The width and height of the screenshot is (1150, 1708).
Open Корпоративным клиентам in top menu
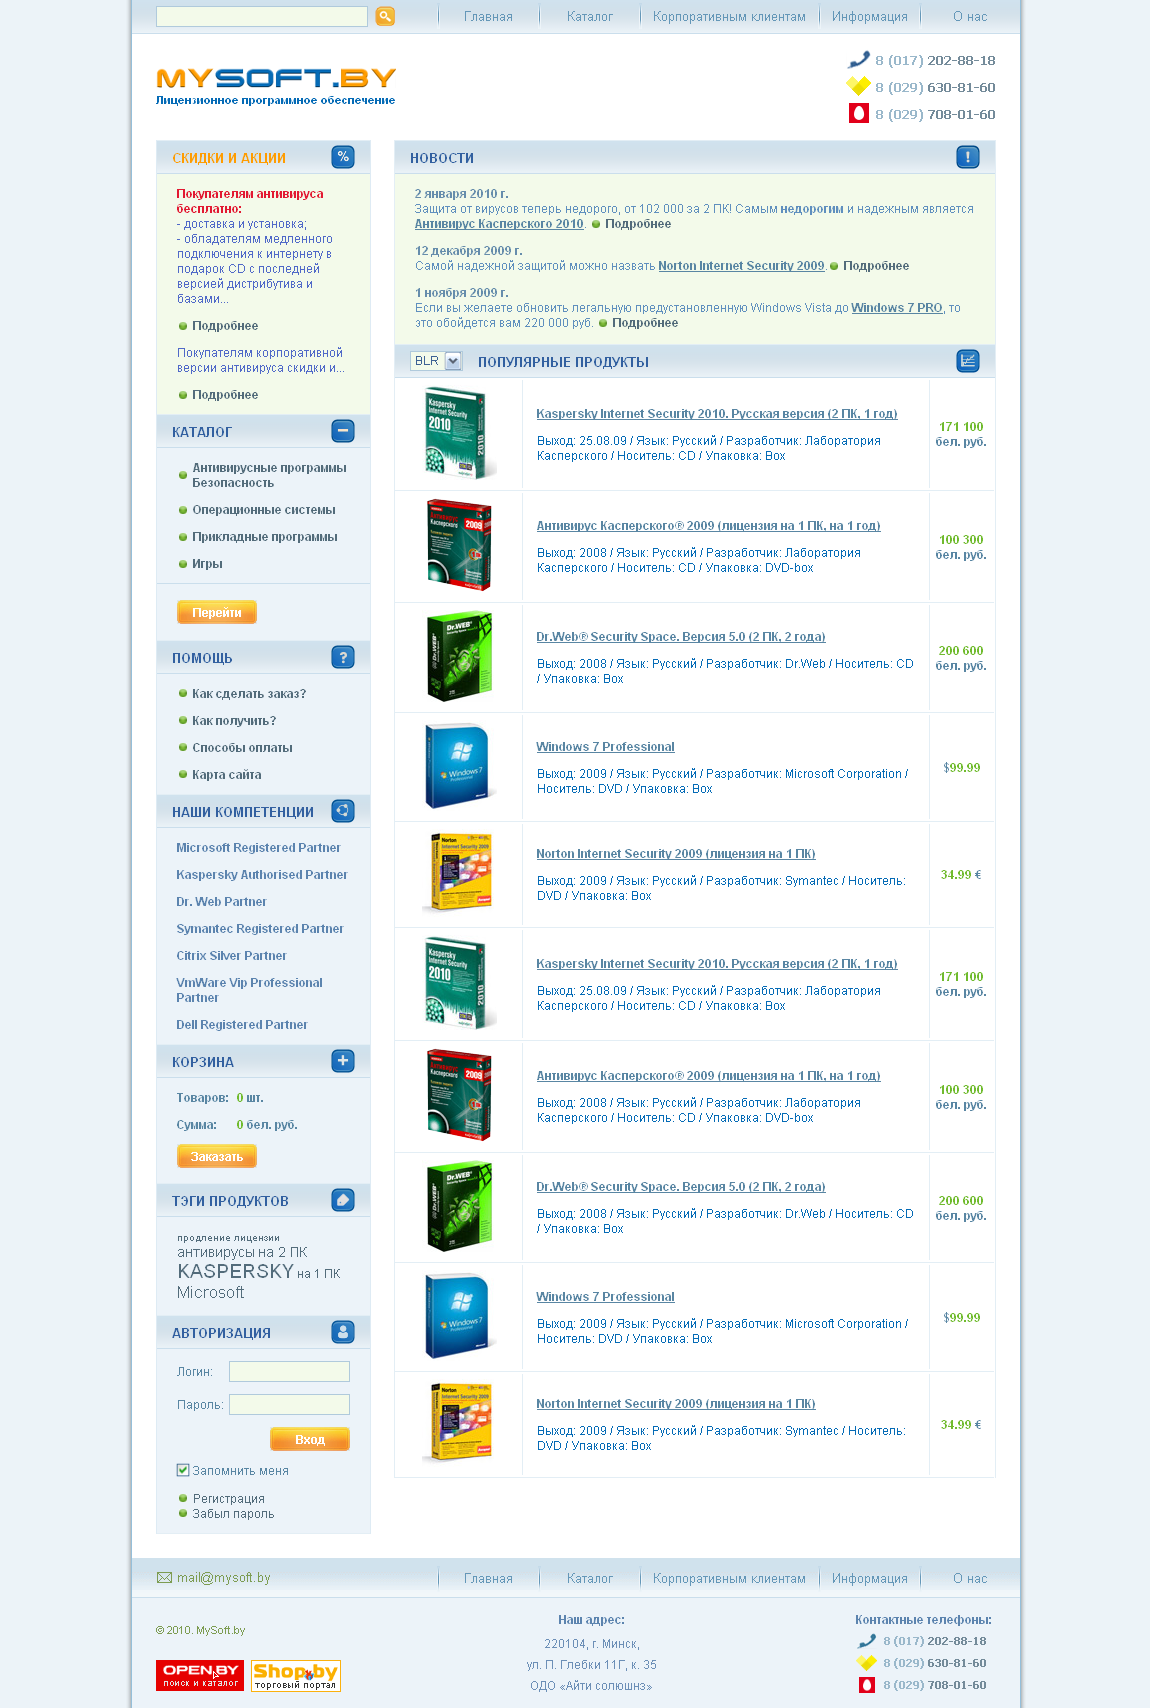(x=729, y=17)
